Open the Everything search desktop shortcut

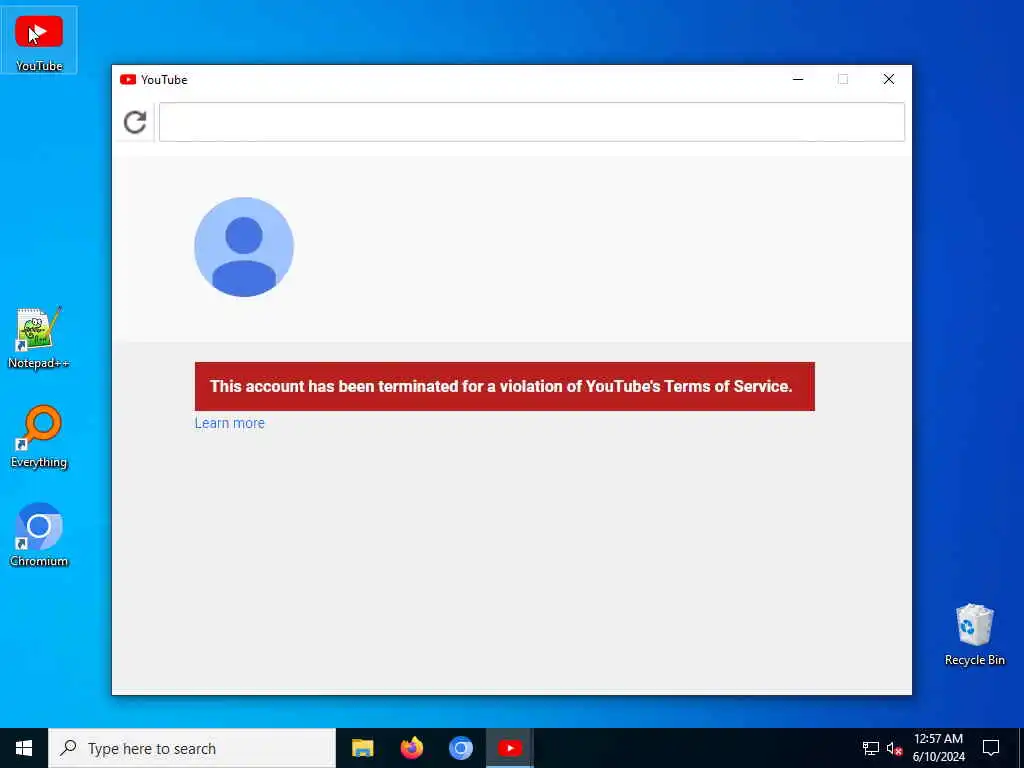[39, 437]
